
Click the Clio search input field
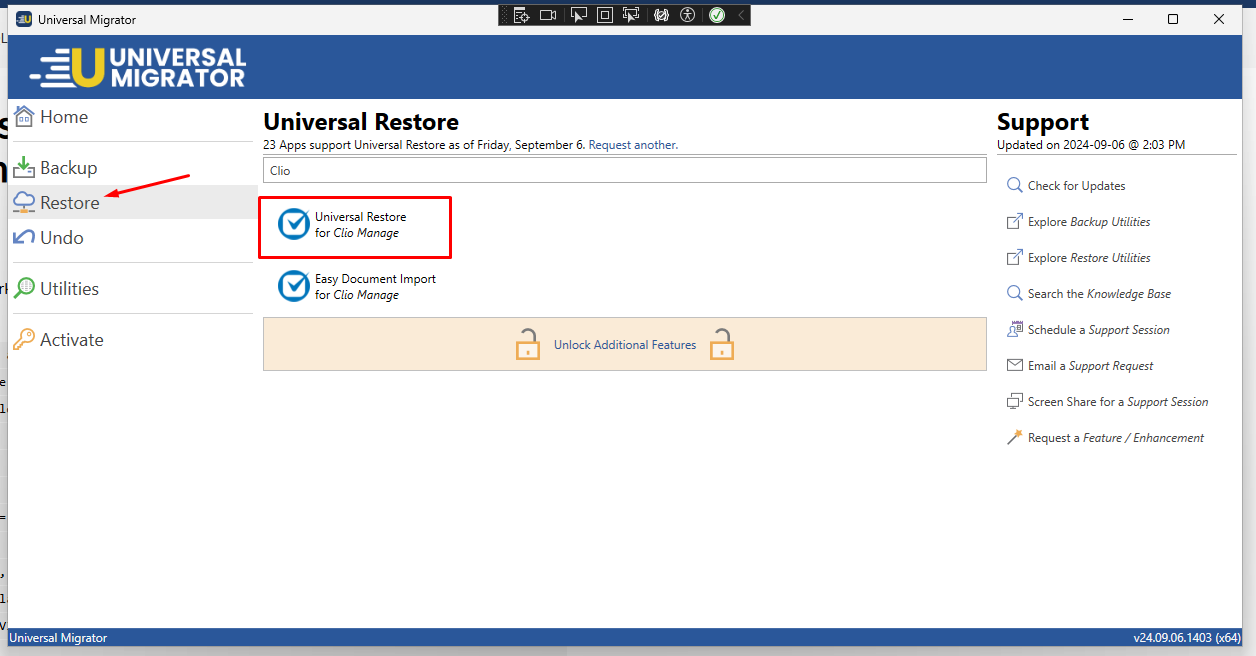(x=625, y=170)
